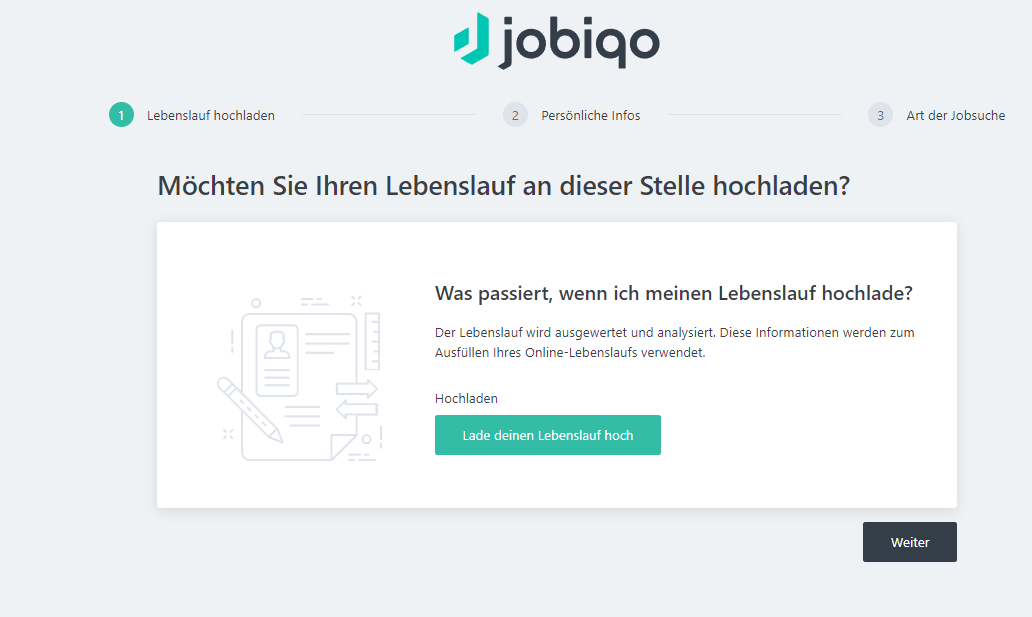
Task: Click the double arrows in the illustration
Action: [x=356, y=398]
